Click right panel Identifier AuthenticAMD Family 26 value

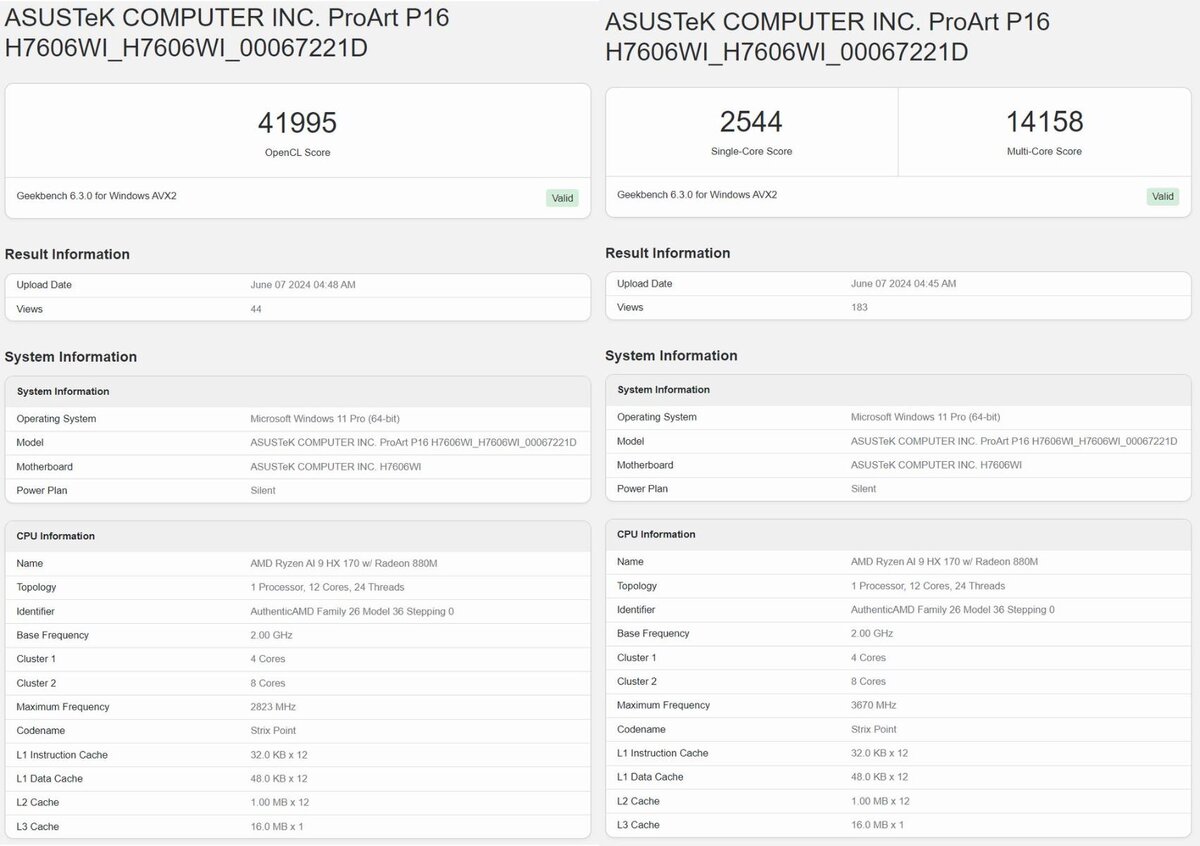click(952, 610)
